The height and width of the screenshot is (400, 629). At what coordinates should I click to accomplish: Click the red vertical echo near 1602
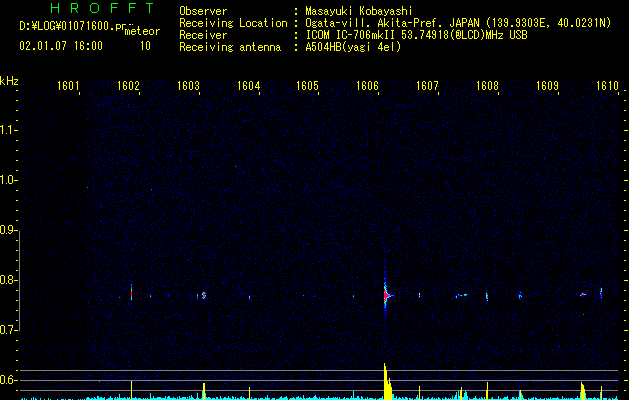[x=131, y=292]
